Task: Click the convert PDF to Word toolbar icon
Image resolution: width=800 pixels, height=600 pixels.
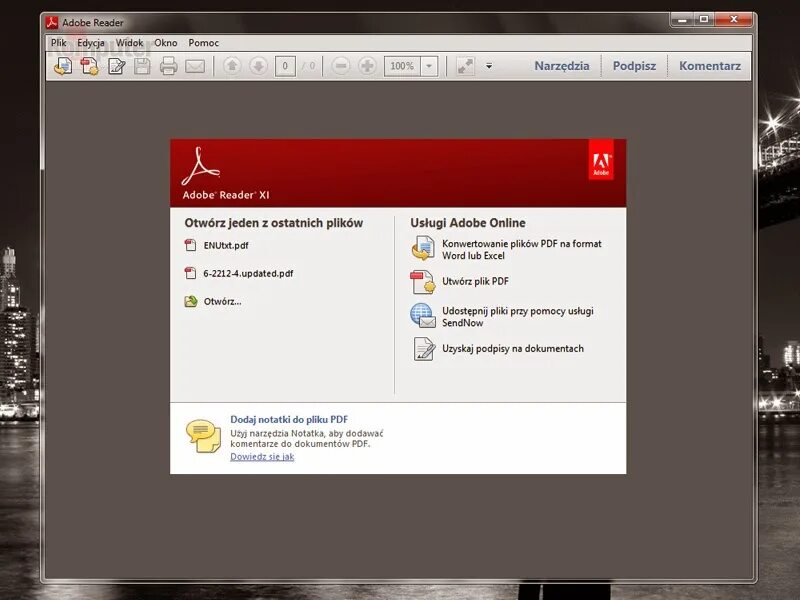Action: coord(63,66)
